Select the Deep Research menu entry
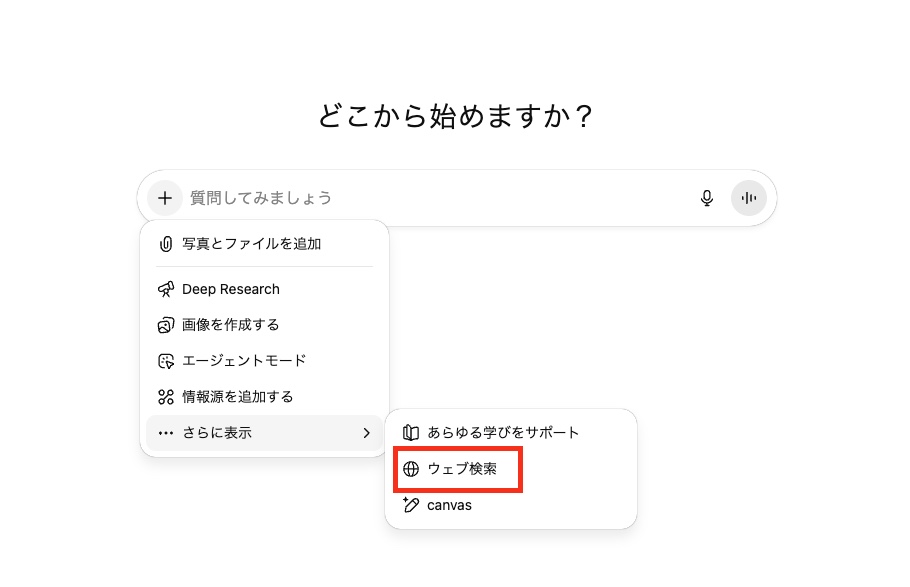910x587 pixels. click(231, 289)
